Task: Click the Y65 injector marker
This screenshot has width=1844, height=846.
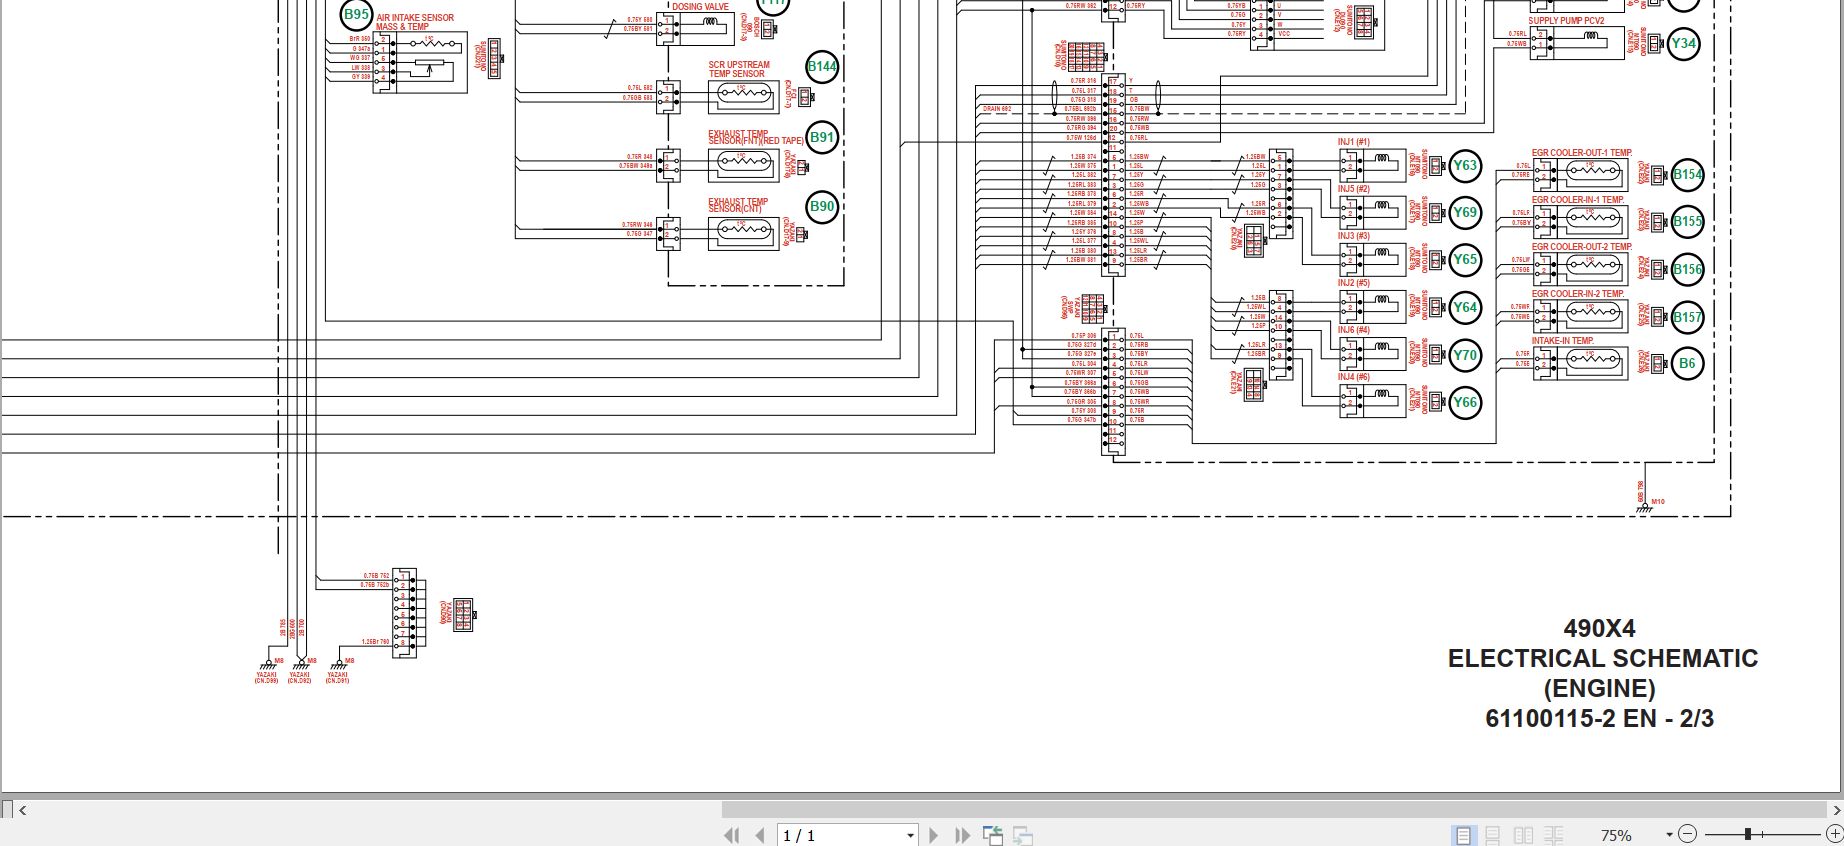Action: pos(1465,259)
